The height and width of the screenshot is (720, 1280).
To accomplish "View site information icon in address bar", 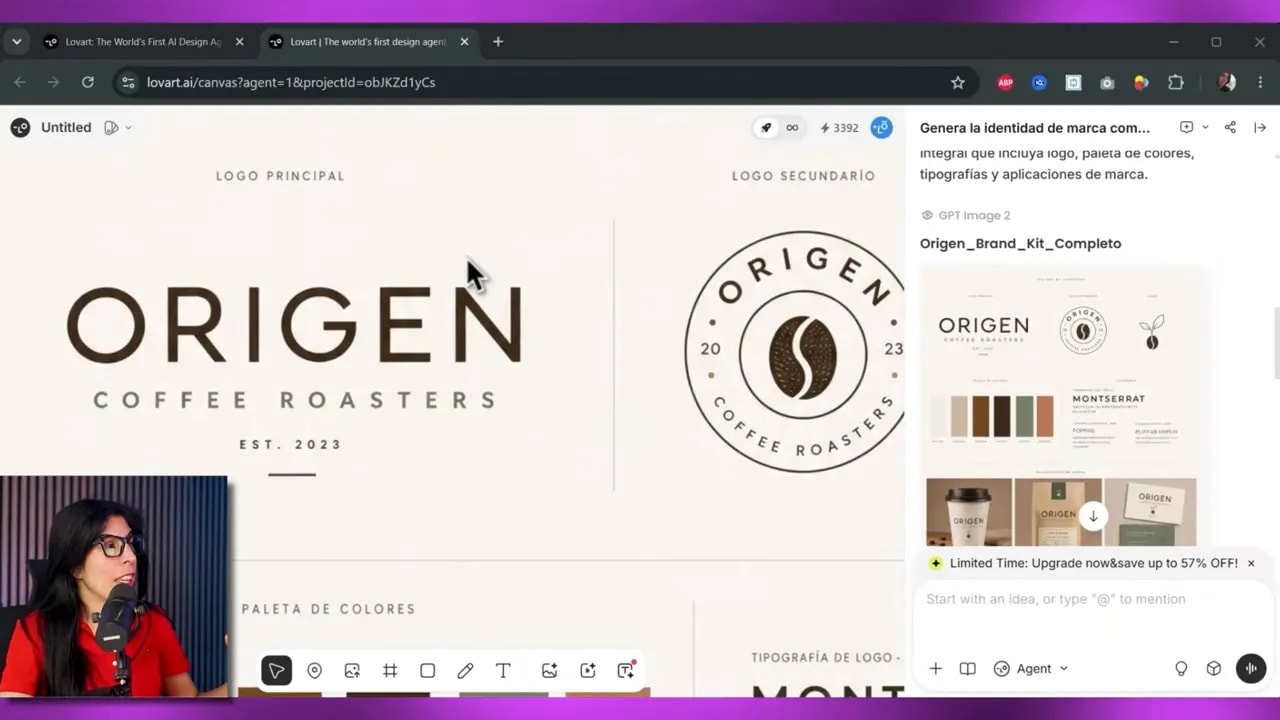I will 127,82.
